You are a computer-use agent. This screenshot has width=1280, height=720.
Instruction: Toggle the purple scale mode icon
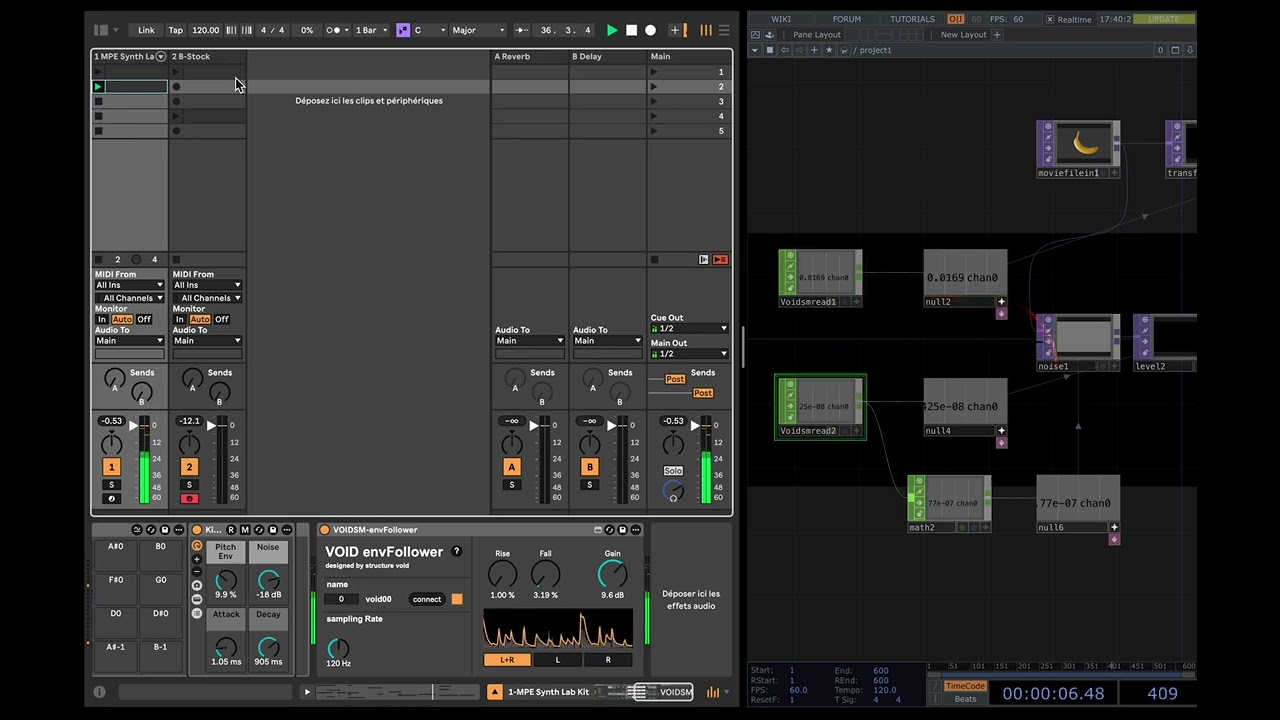pos(403,30)
